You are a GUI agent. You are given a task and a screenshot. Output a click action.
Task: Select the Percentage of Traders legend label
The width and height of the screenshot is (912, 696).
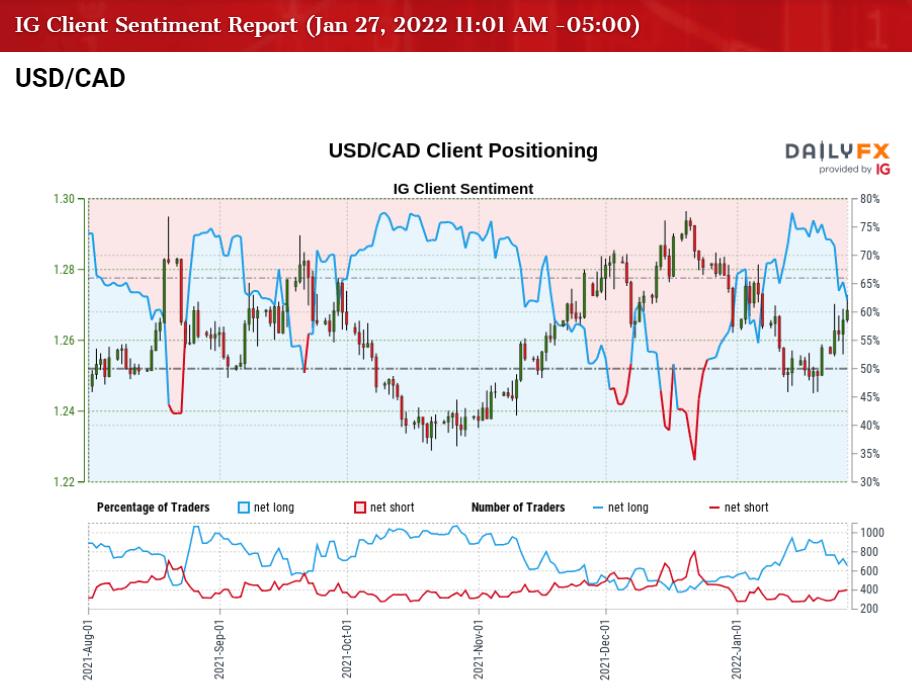click(153, 508)
